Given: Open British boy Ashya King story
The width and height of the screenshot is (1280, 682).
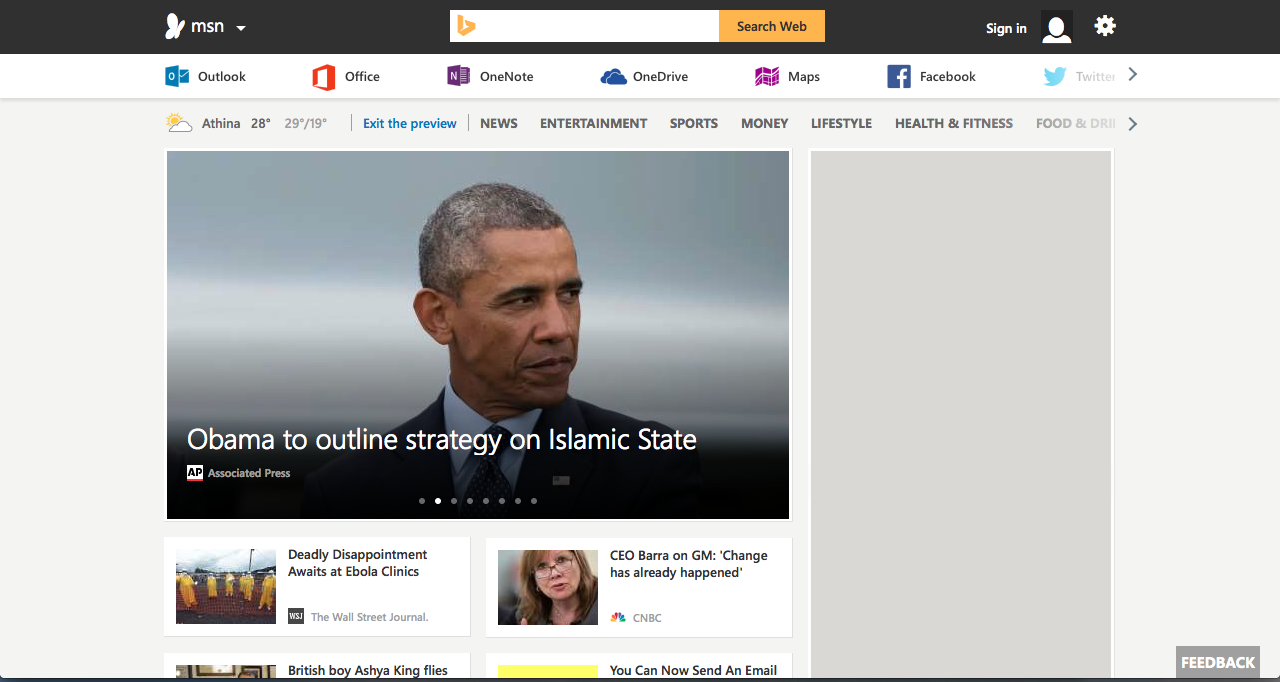Looking at the screenshot, I should click(x=368, y=671).
